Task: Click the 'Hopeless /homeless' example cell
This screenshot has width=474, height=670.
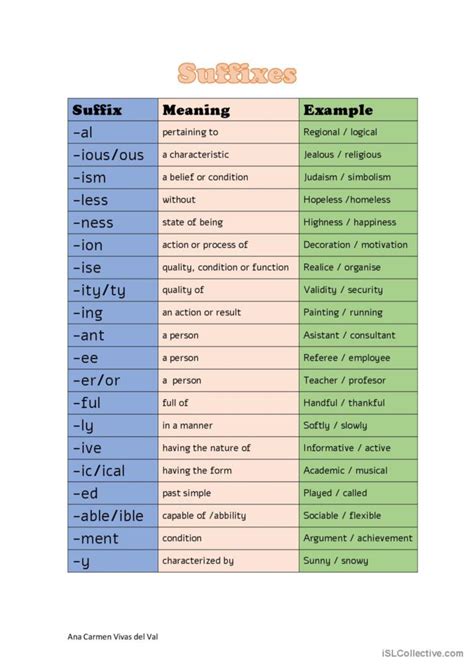Action: click(358, 200)
